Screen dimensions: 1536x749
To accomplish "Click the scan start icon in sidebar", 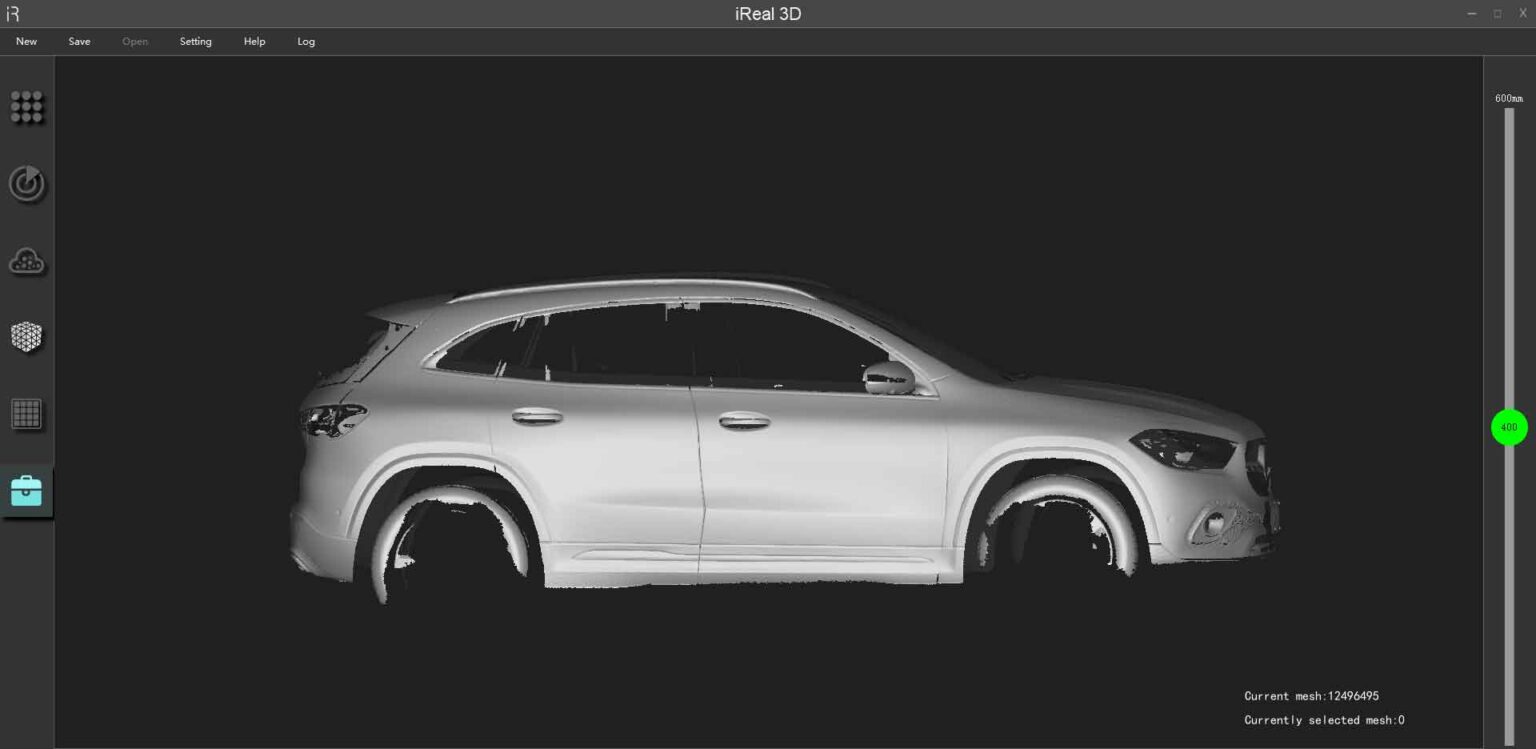I will (x=27, y=184).
